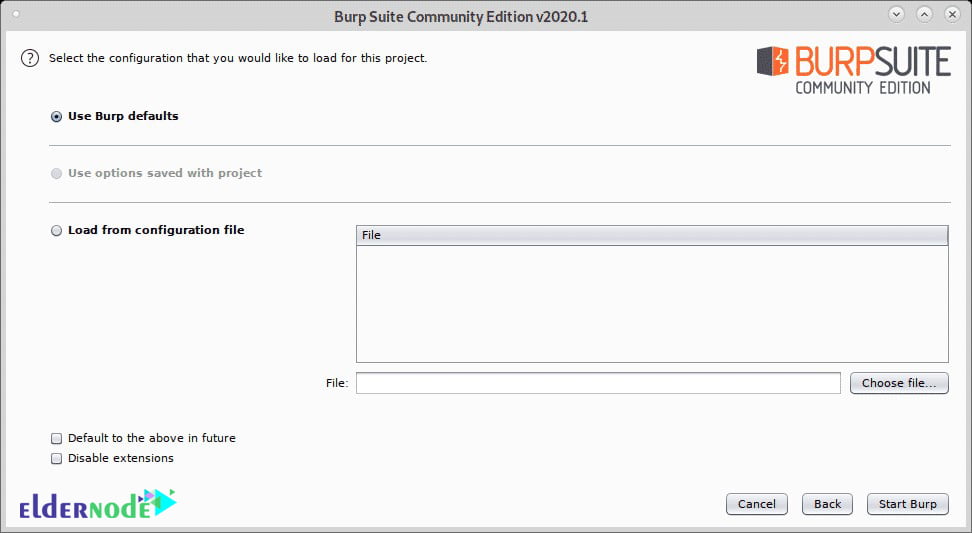
Task: Minimize the Burp Suite window
Action: coord(896,14)
